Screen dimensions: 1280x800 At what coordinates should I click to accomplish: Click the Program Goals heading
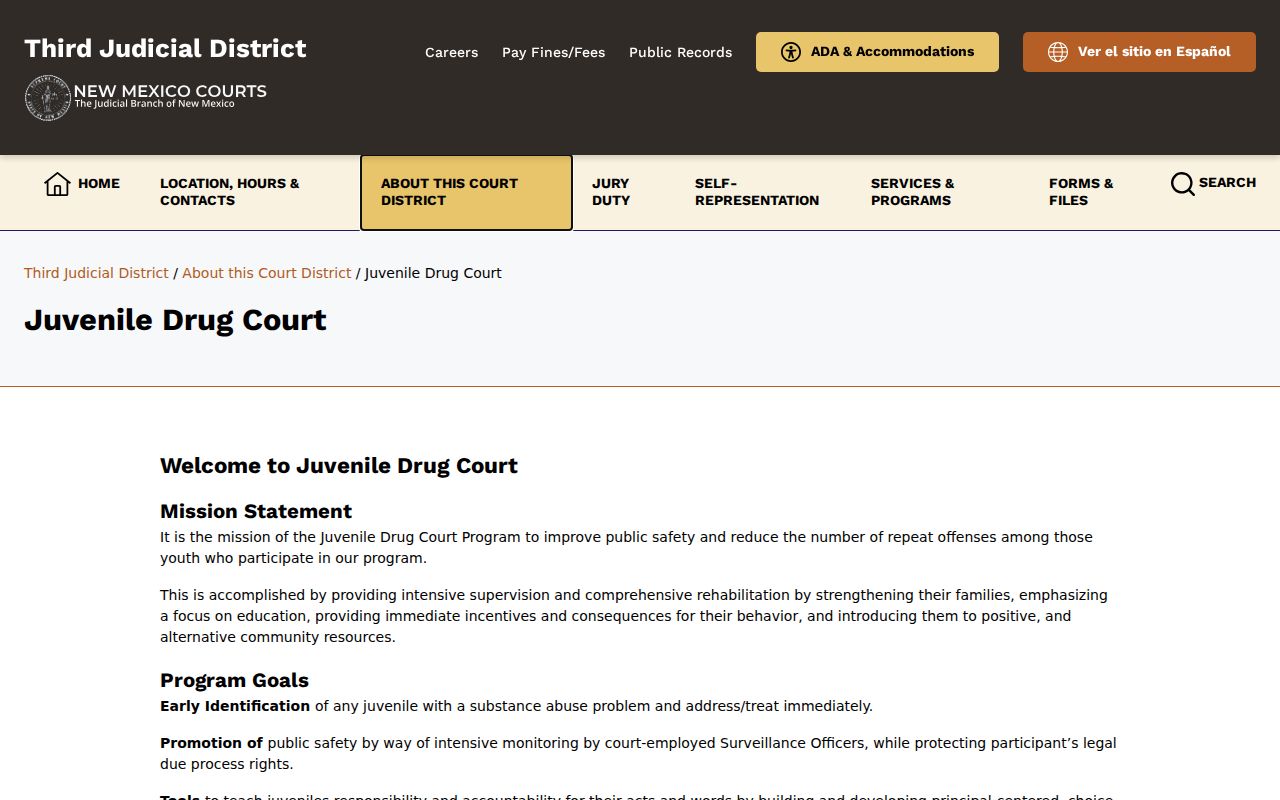click(x=234, y=680)
